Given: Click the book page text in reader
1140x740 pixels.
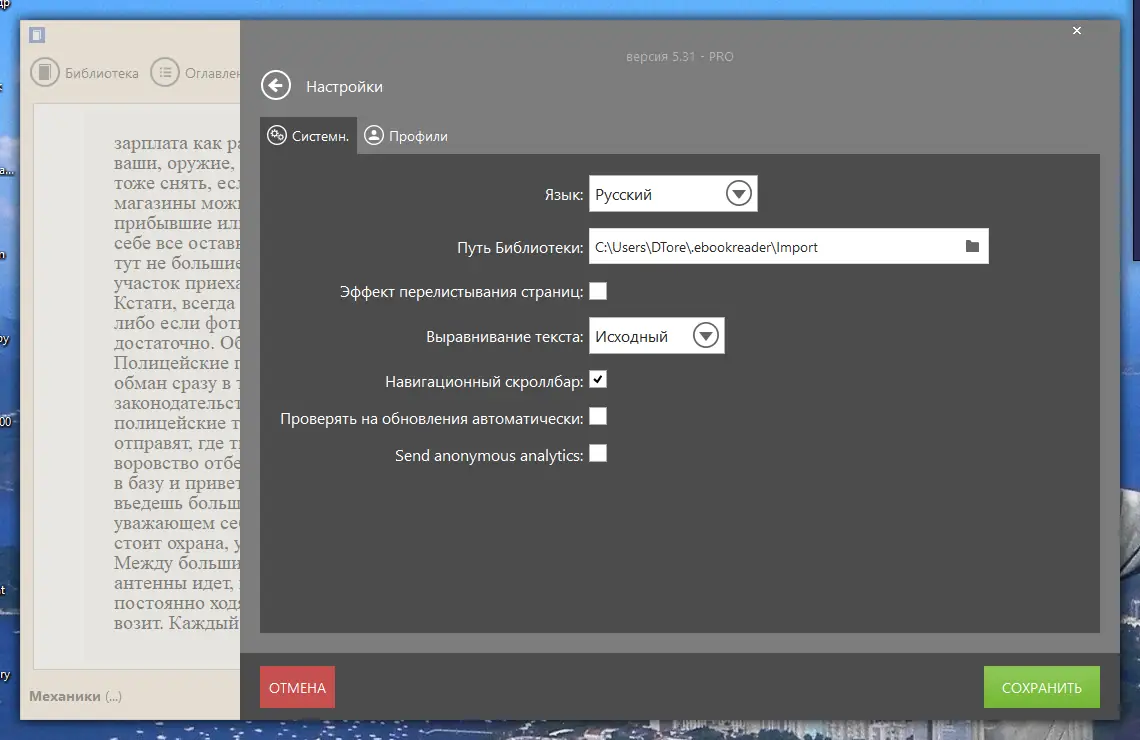Looking at the screenshot, I should (177, 383).
